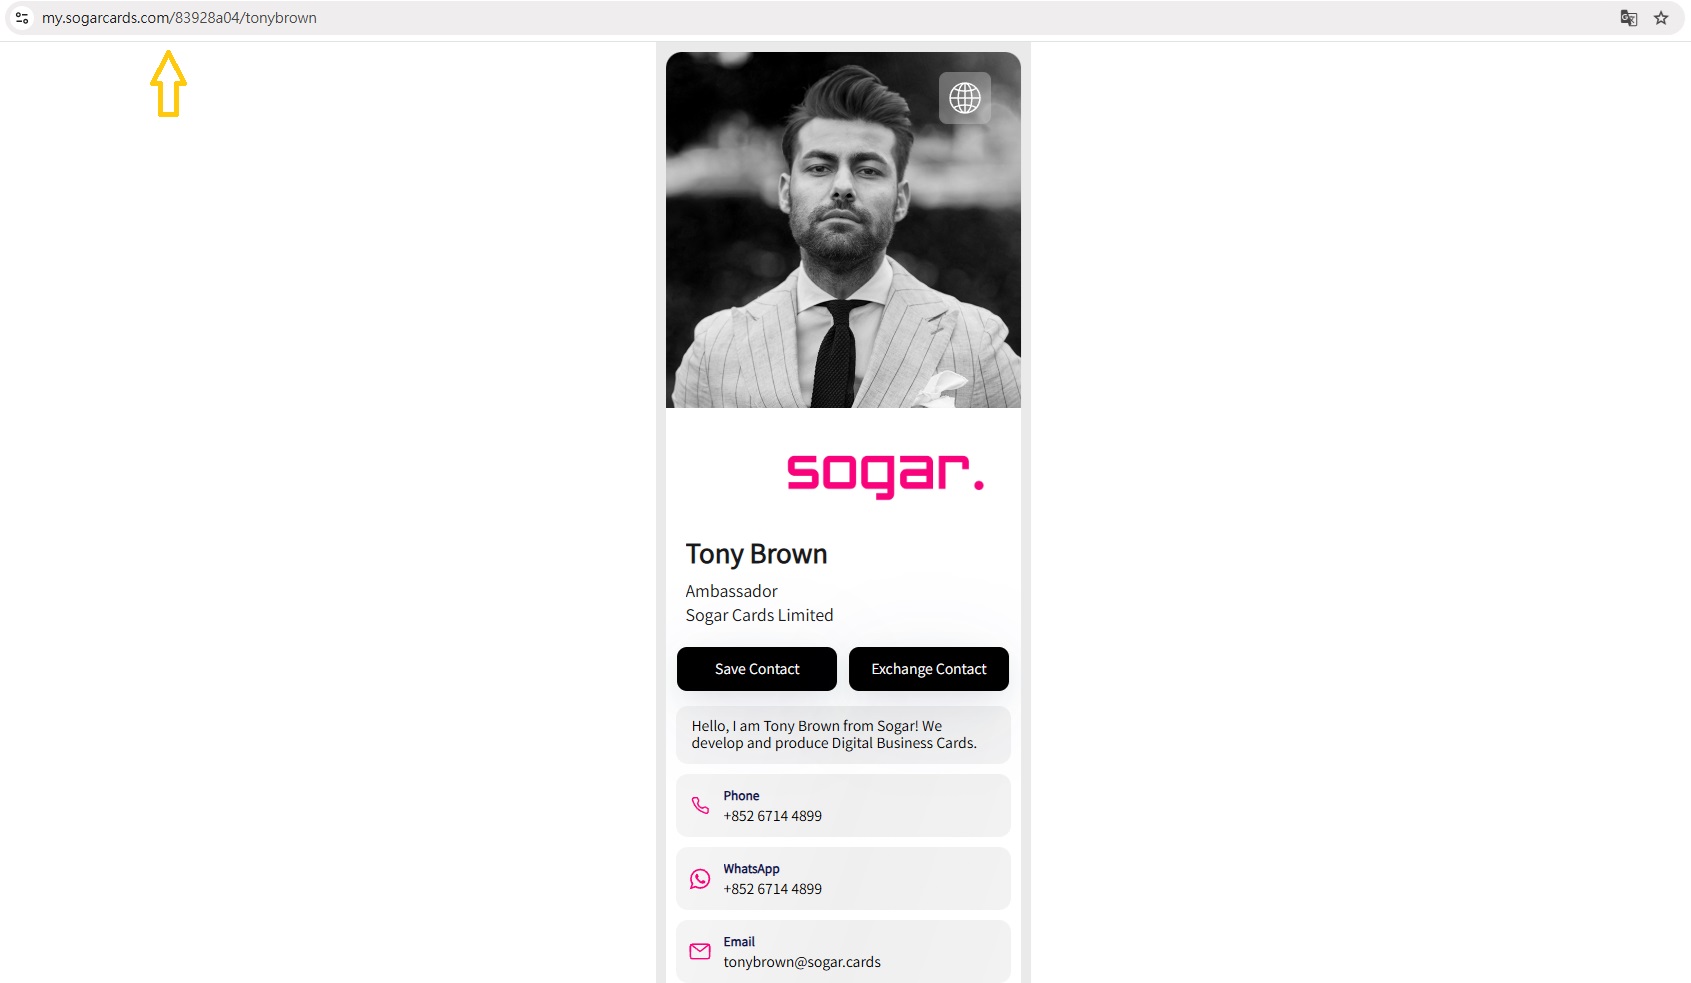Tap the WhatsApp logo icon
The image size is (1691, 983).
click(x=700, y=878)
